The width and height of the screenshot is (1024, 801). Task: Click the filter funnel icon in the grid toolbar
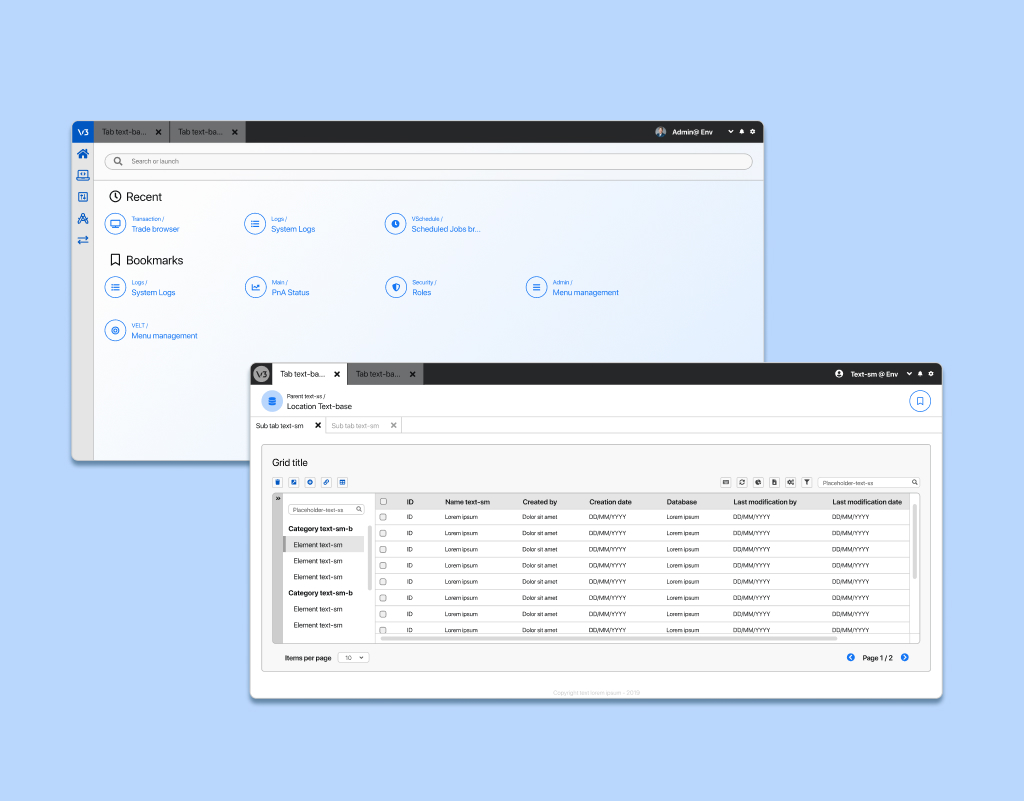[806, 482]
